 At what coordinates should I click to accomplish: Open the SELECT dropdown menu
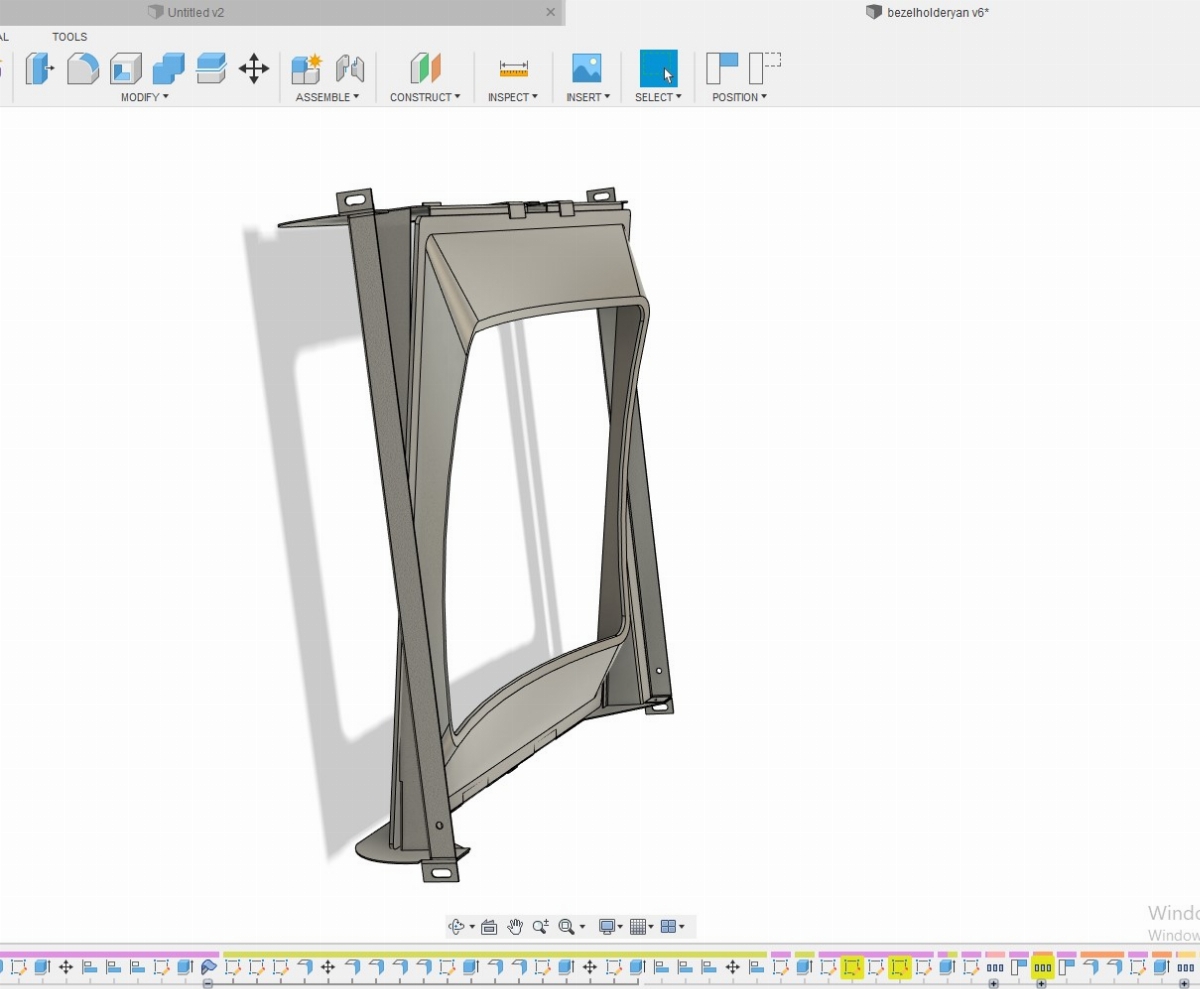[658, 97]
